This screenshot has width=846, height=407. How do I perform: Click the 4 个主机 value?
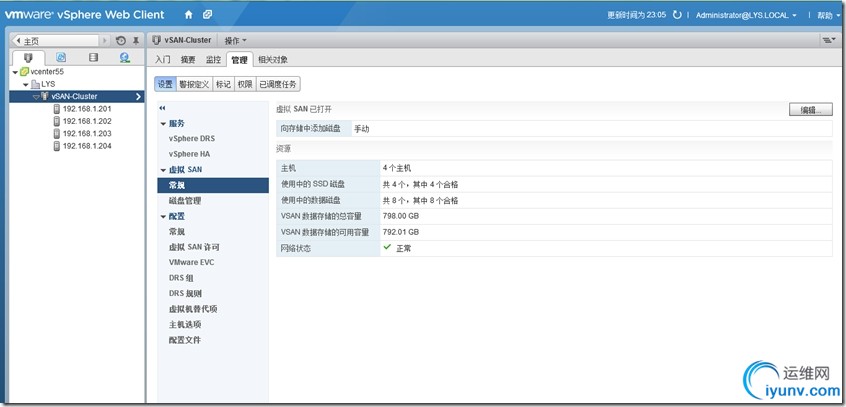[x=397, y=168]
